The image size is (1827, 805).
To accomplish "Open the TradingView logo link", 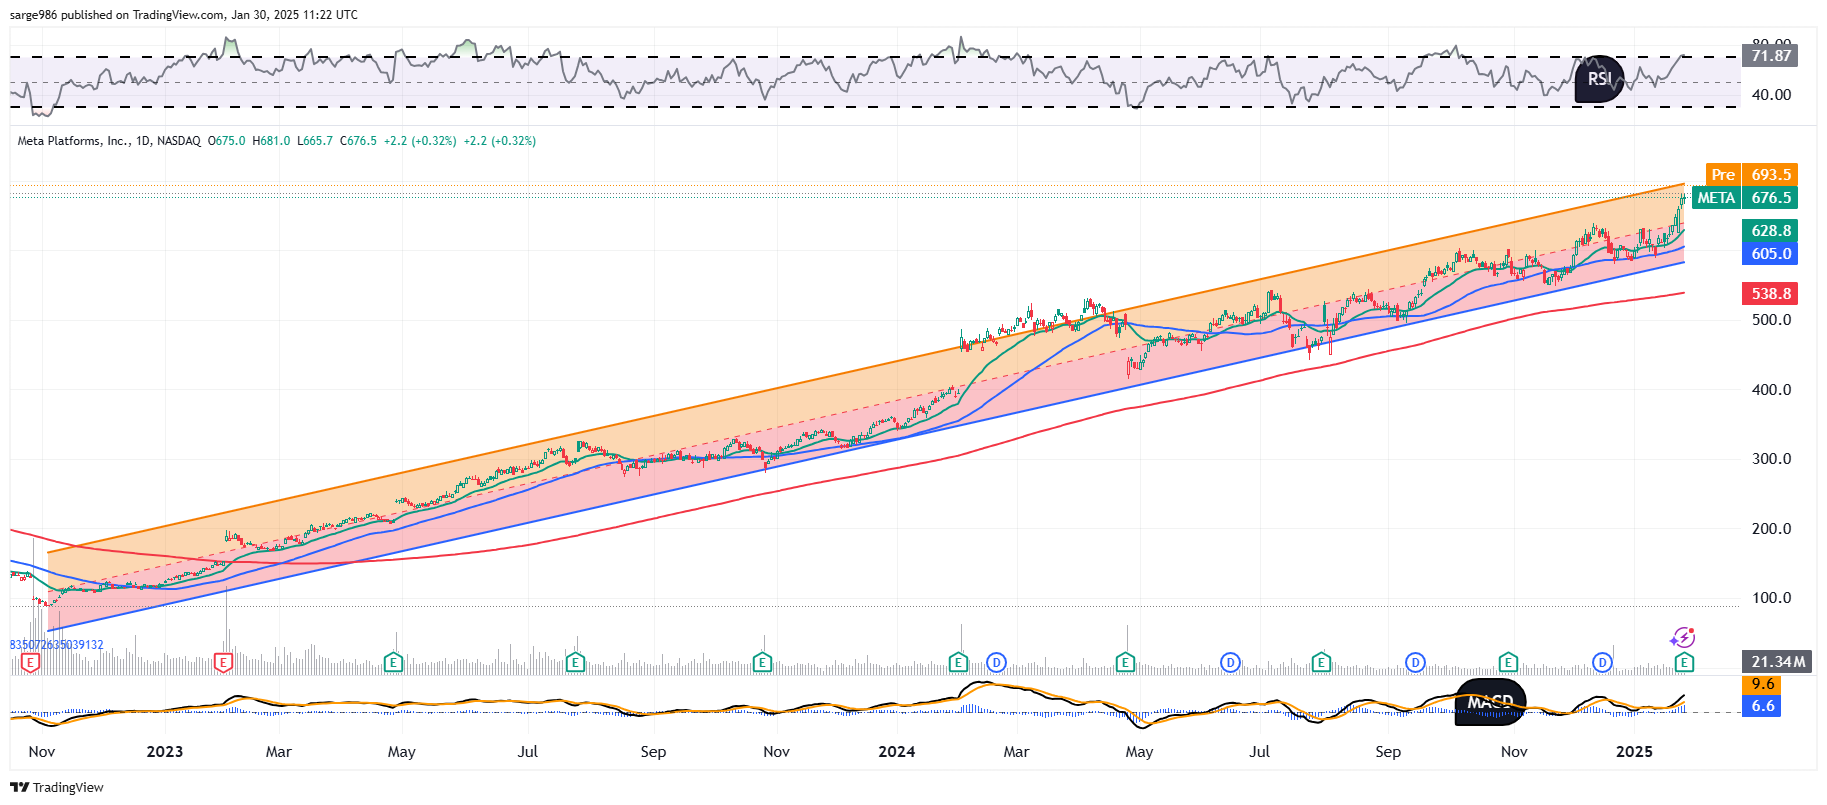I will 57,787.
